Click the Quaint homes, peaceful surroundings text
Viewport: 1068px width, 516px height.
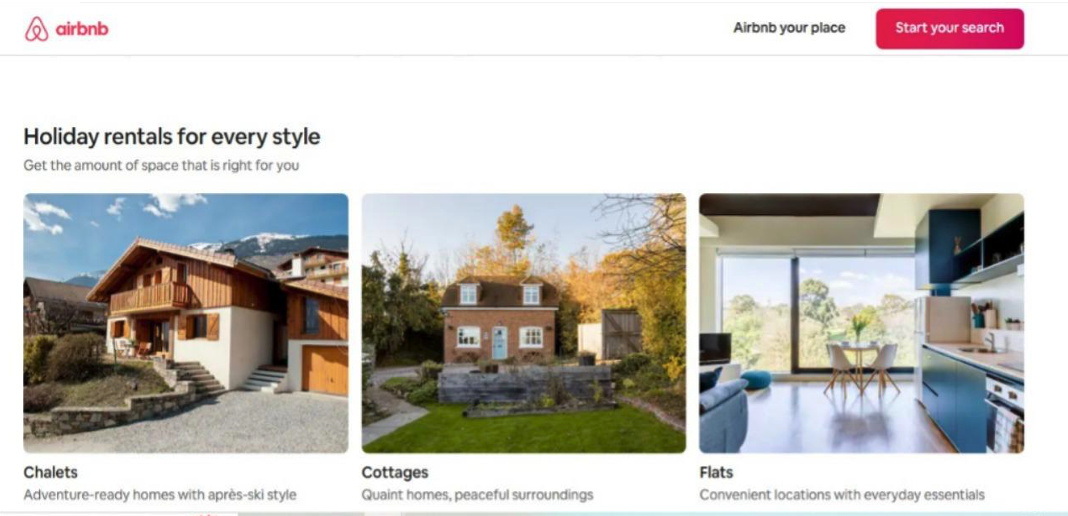(477, 495)
